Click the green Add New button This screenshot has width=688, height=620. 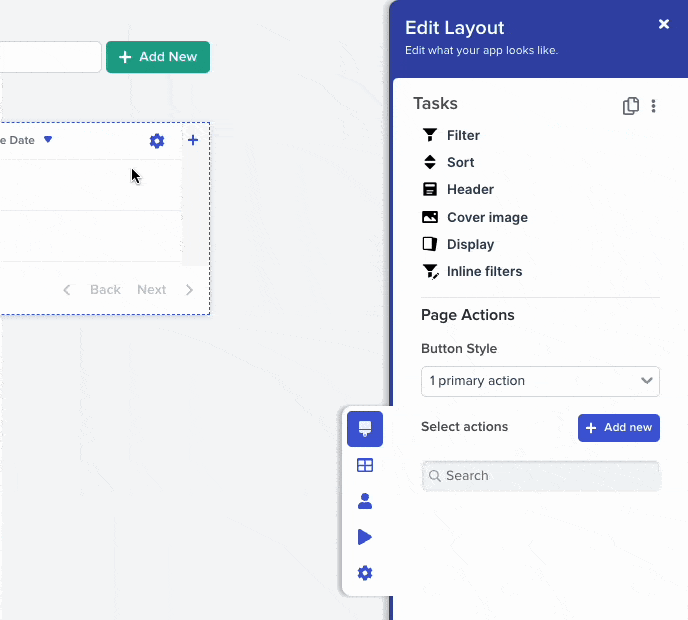pos(158,57)
